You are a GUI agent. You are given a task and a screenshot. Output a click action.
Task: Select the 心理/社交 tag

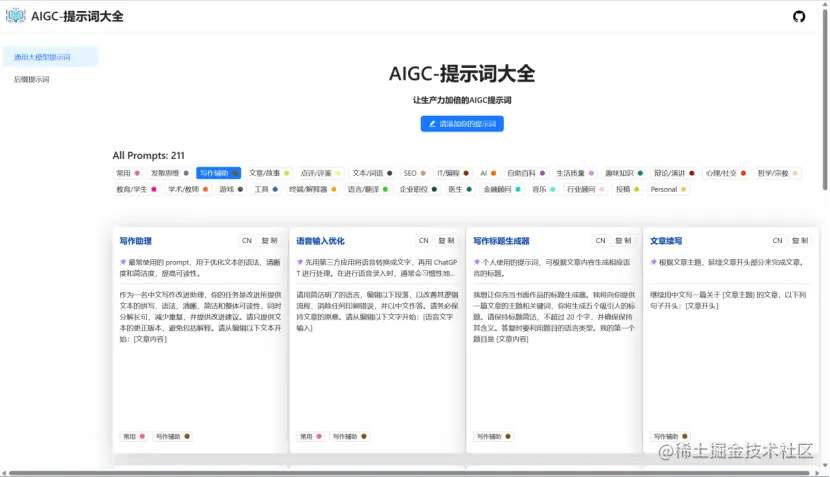tap(725, 173)
